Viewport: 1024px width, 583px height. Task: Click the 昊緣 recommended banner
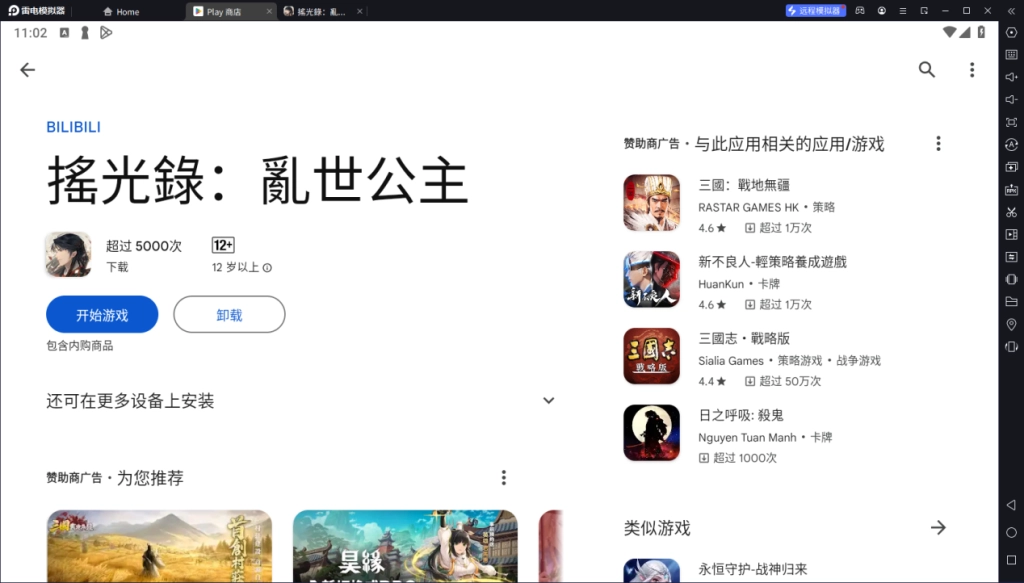pos(405,546)
